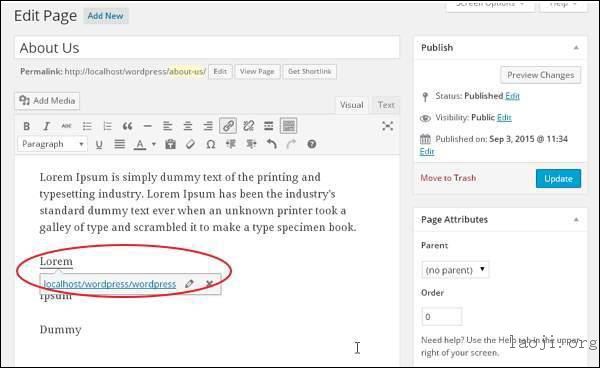Click the about-us permalink slug
600x368 pixels.
(x=187, y=72)
